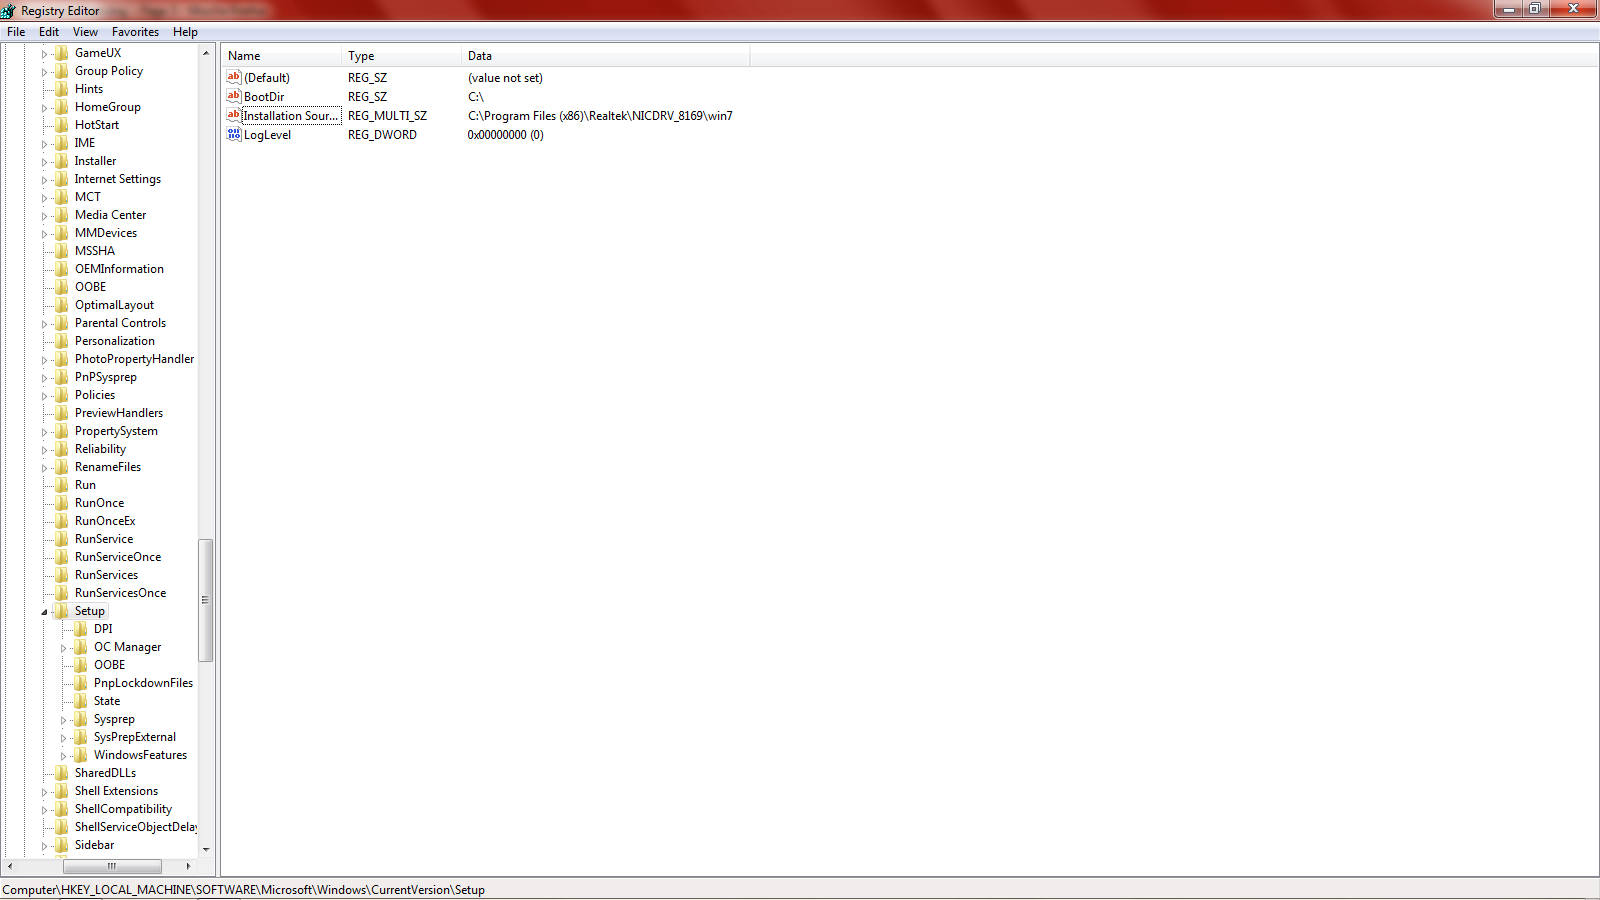Close the Registry Editor window
1600x900 pixels.
1573,9
